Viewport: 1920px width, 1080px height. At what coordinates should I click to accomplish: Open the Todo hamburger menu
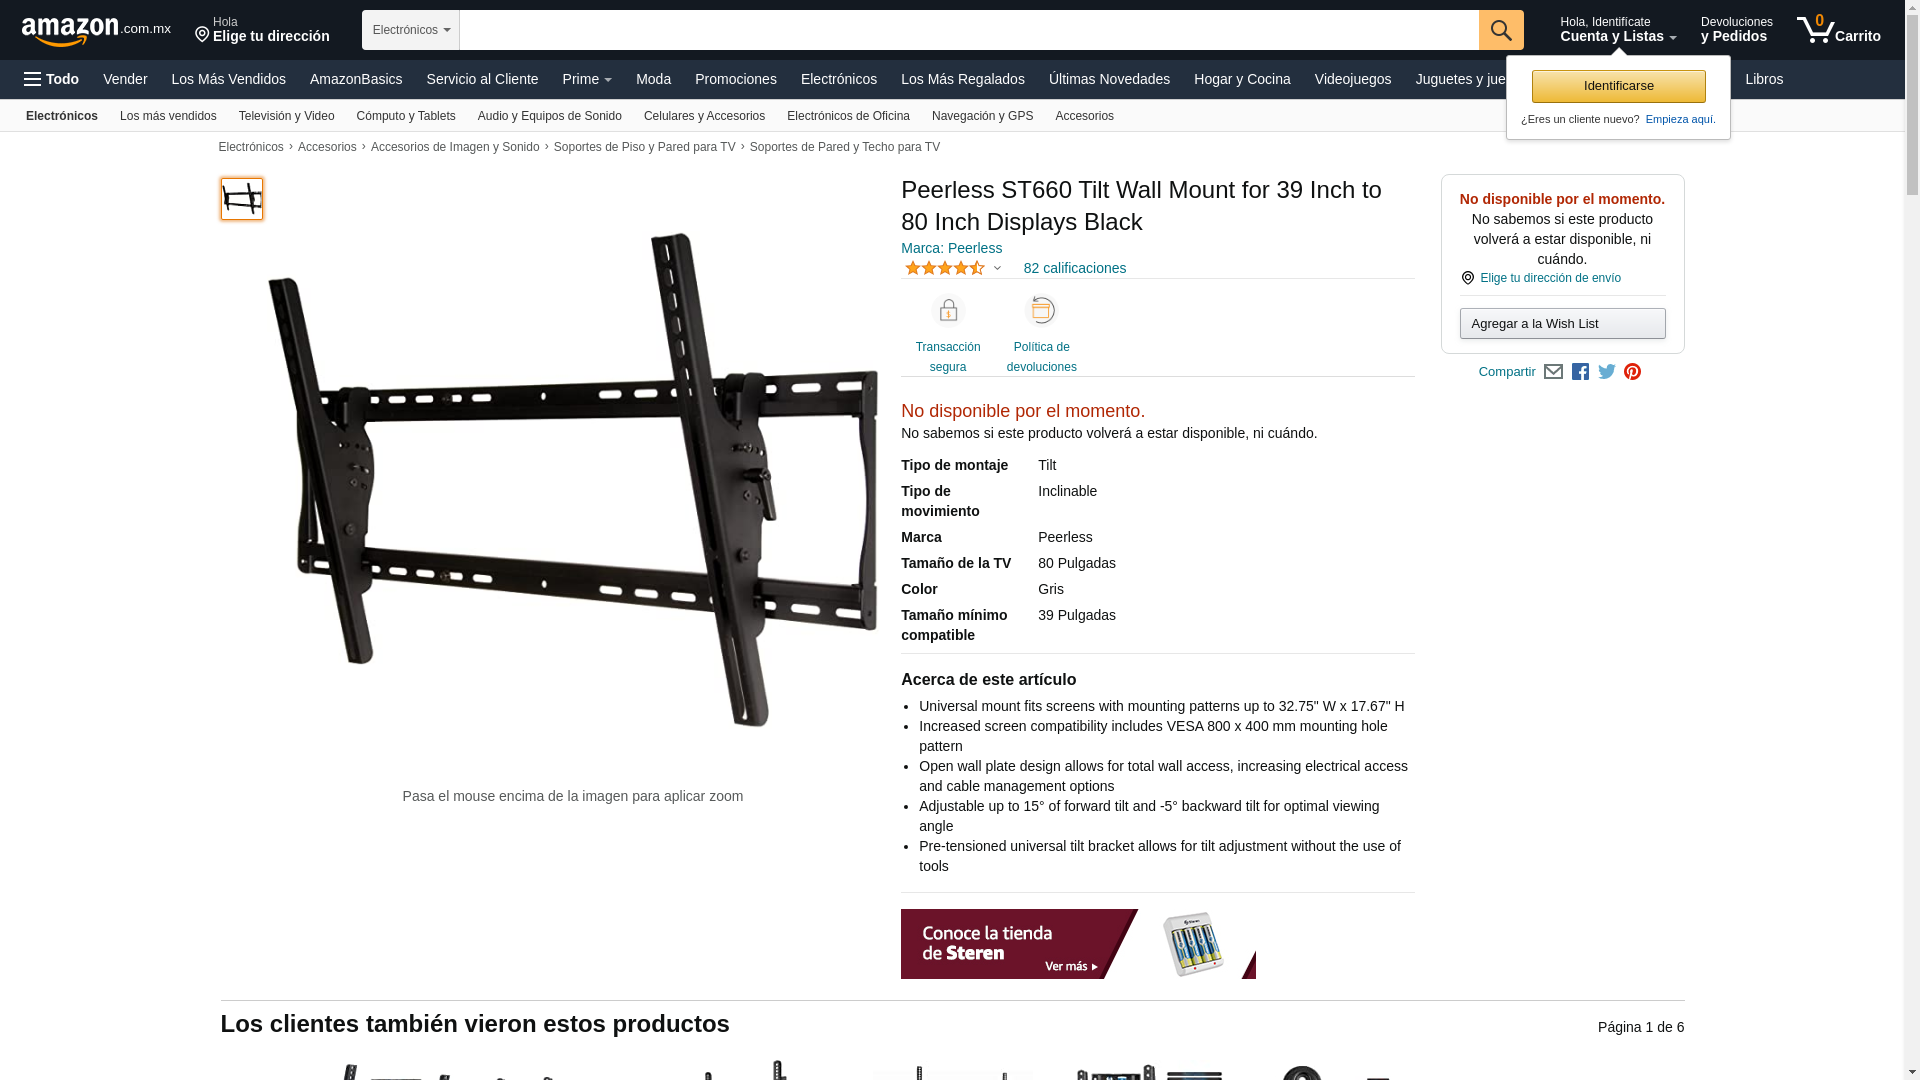tap(51, 79)
